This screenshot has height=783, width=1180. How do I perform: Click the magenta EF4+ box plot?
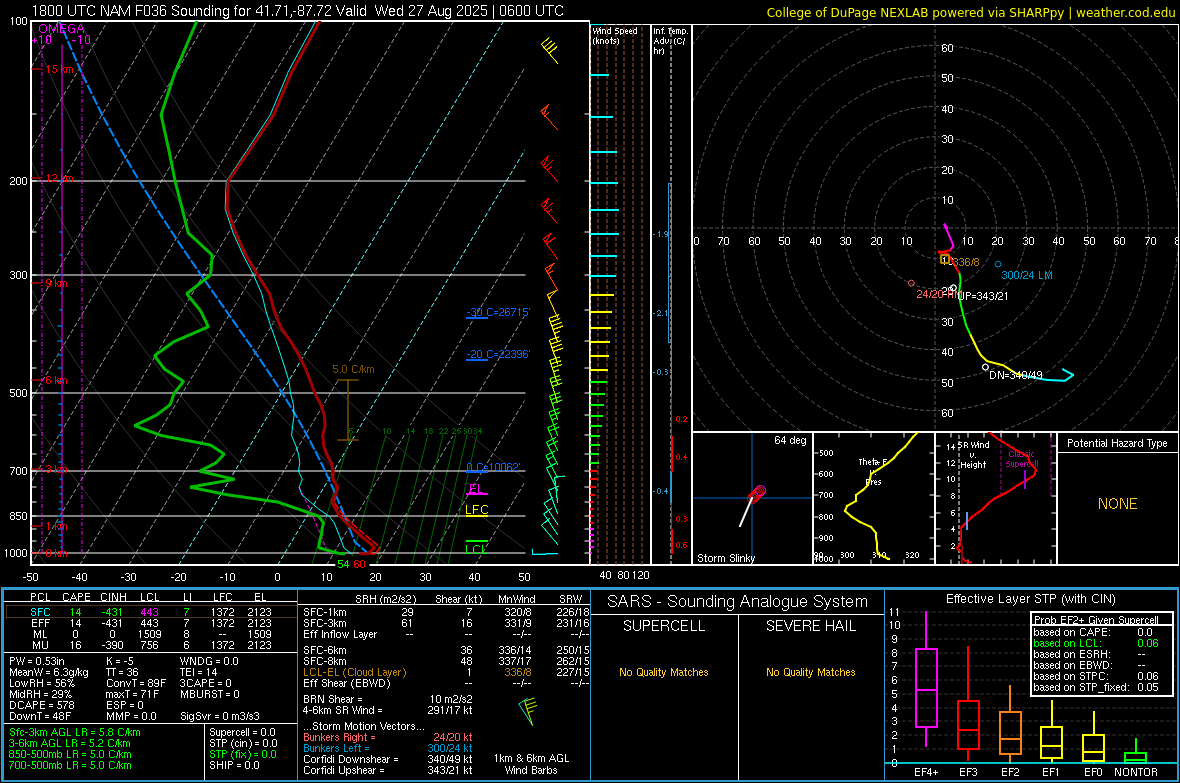[x=926, y=679]
